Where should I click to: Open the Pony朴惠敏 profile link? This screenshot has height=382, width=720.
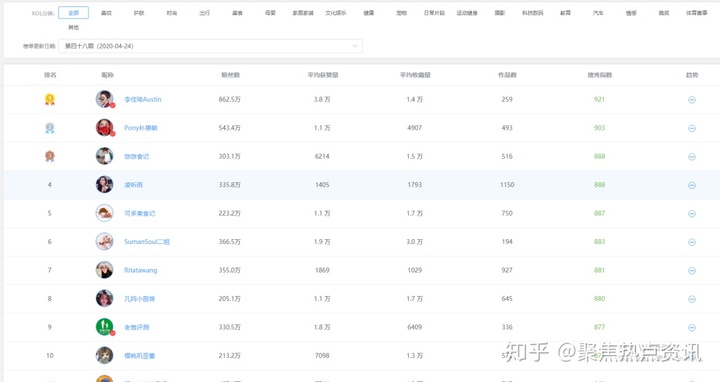(141, 128)
